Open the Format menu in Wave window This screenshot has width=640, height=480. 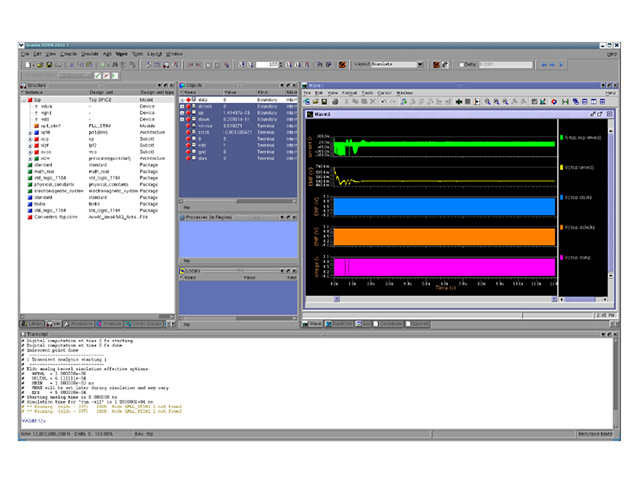pos(349,92)
